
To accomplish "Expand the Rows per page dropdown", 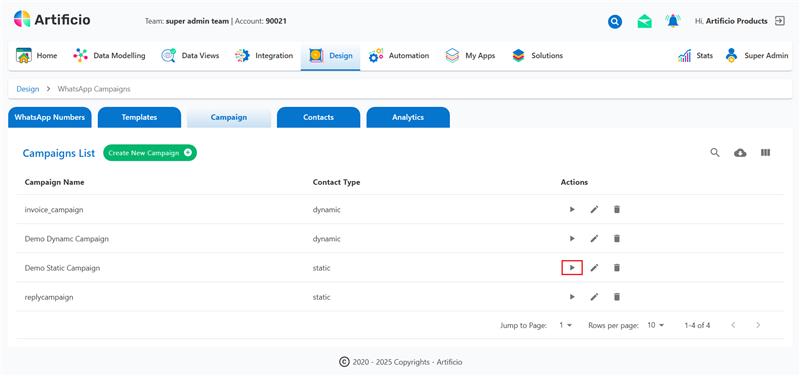I will pyautogui.click(x=656, y=325).
